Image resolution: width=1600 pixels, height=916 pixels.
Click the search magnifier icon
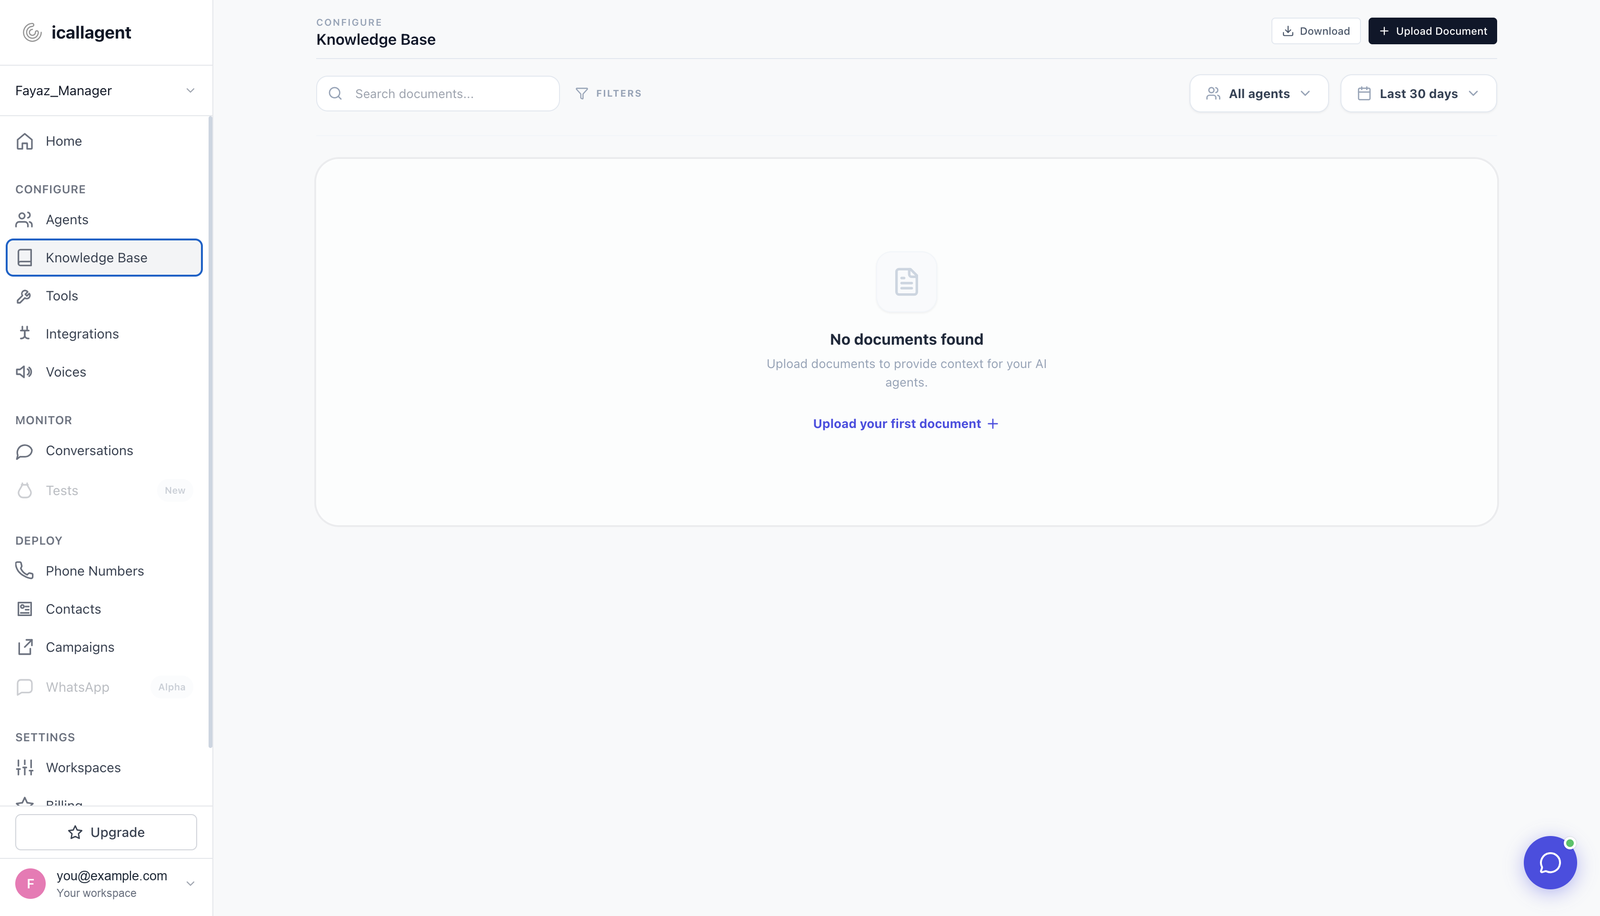click(336, 93)
